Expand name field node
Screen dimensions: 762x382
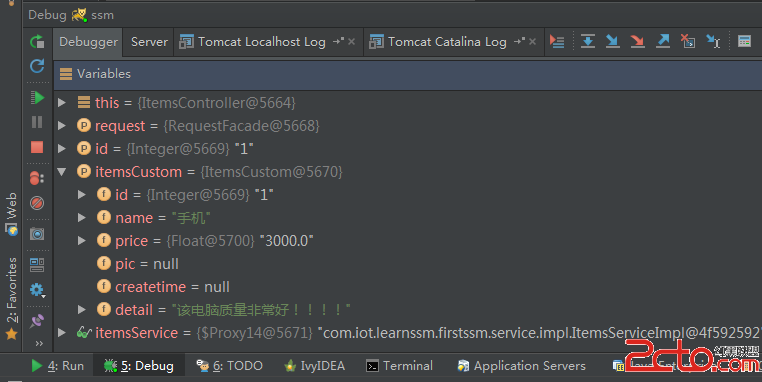pyautogui.click(x=82, y=217)
